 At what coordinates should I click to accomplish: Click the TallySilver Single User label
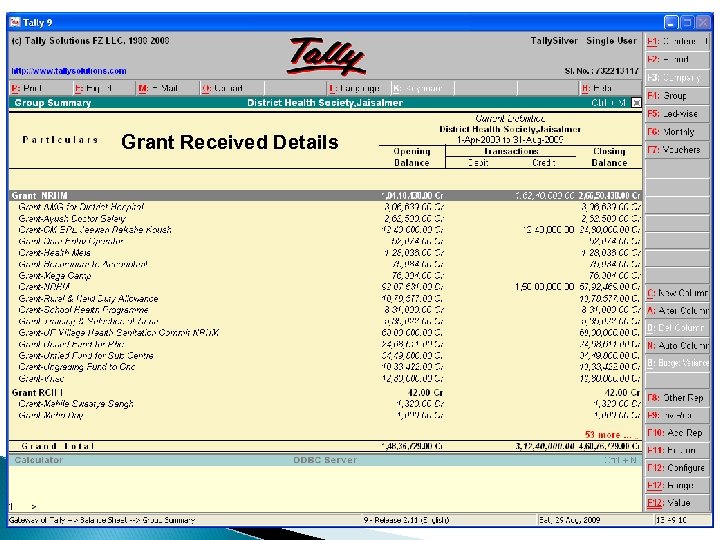point(583,40)
